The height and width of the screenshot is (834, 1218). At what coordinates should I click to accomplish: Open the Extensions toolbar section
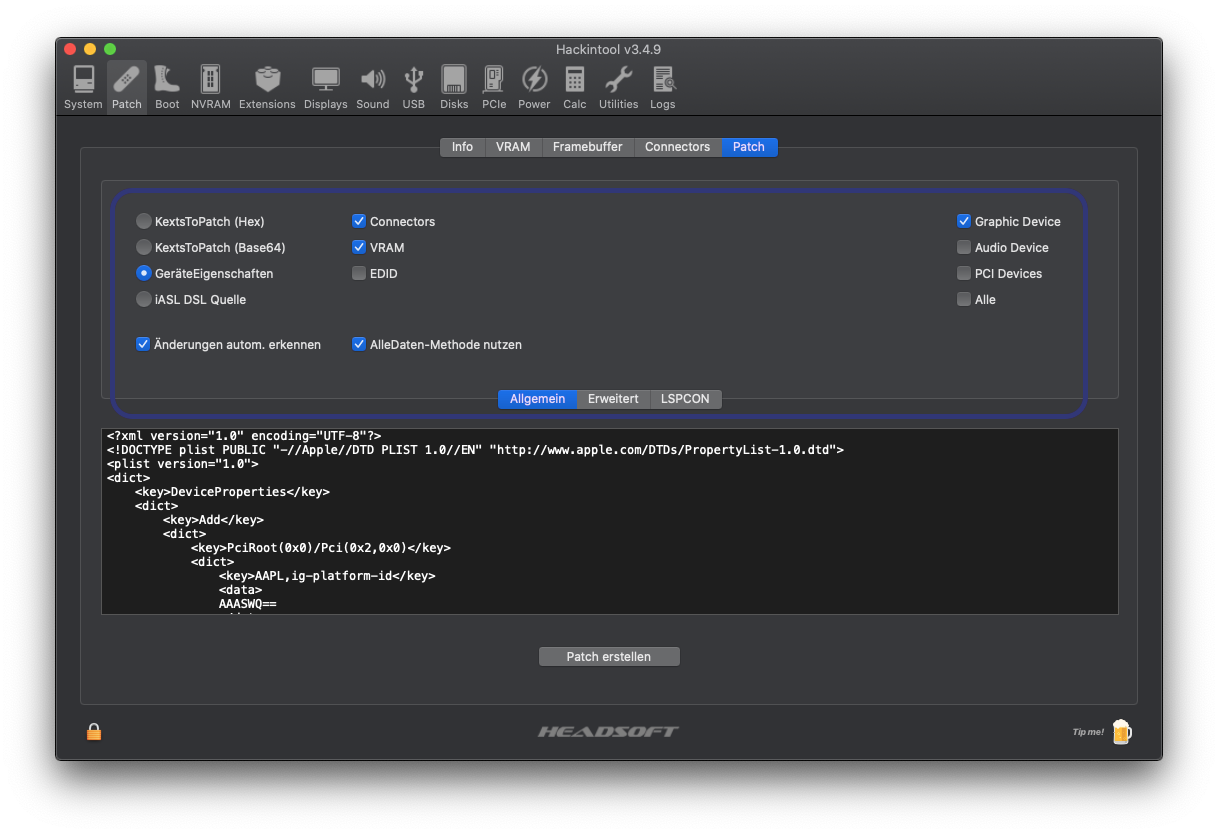pyautogui.click(x=267, y=87)
